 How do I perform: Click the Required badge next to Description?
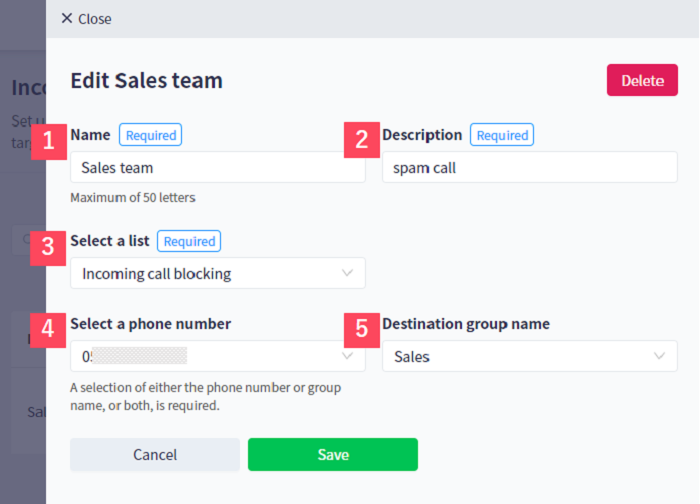pos(502,135)
